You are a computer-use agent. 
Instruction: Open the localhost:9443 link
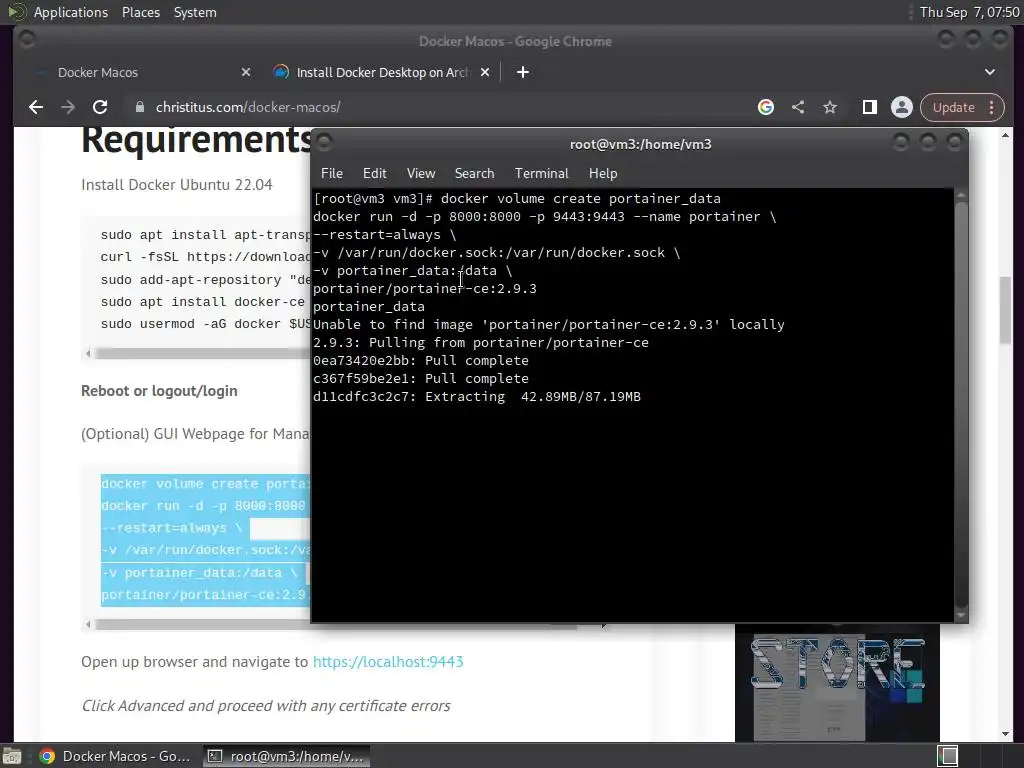(388, 662)
